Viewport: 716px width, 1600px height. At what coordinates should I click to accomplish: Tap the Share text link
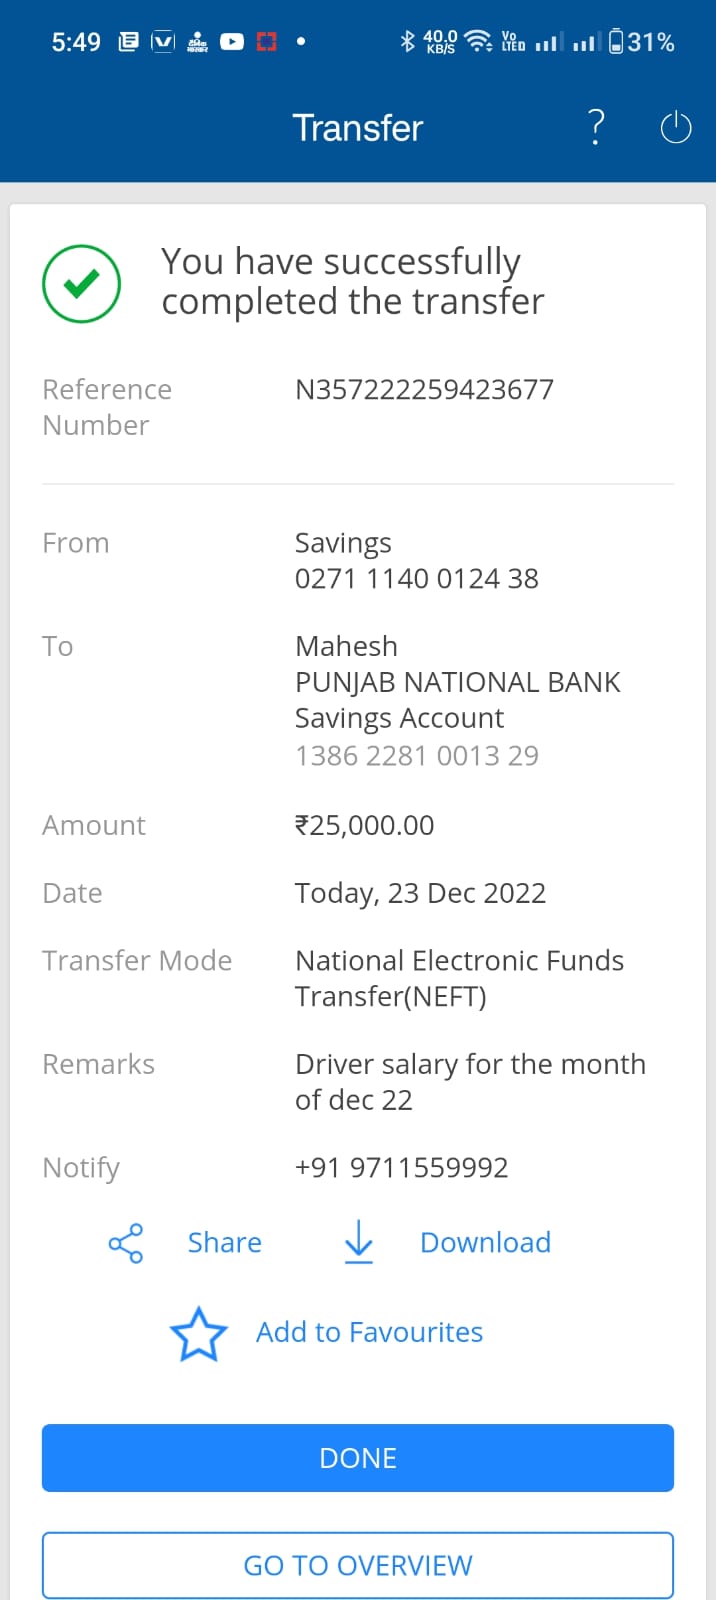(x=225, y=1242)
